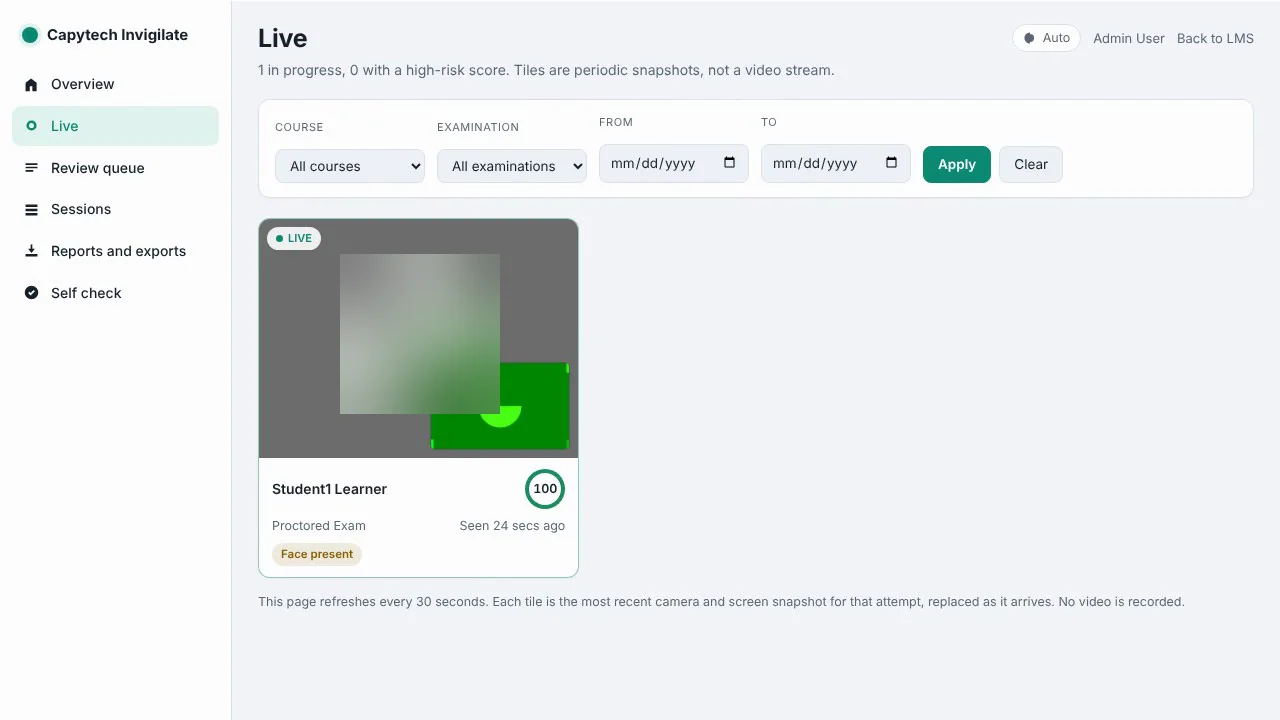Image resolution: width=1280 pixels, height=720 pixels.
Task: Open the Sessions section
Action: coord(115,209)
